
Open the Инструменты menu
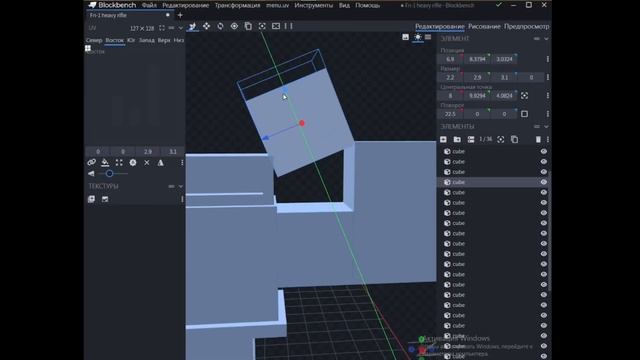coord(313,5)
